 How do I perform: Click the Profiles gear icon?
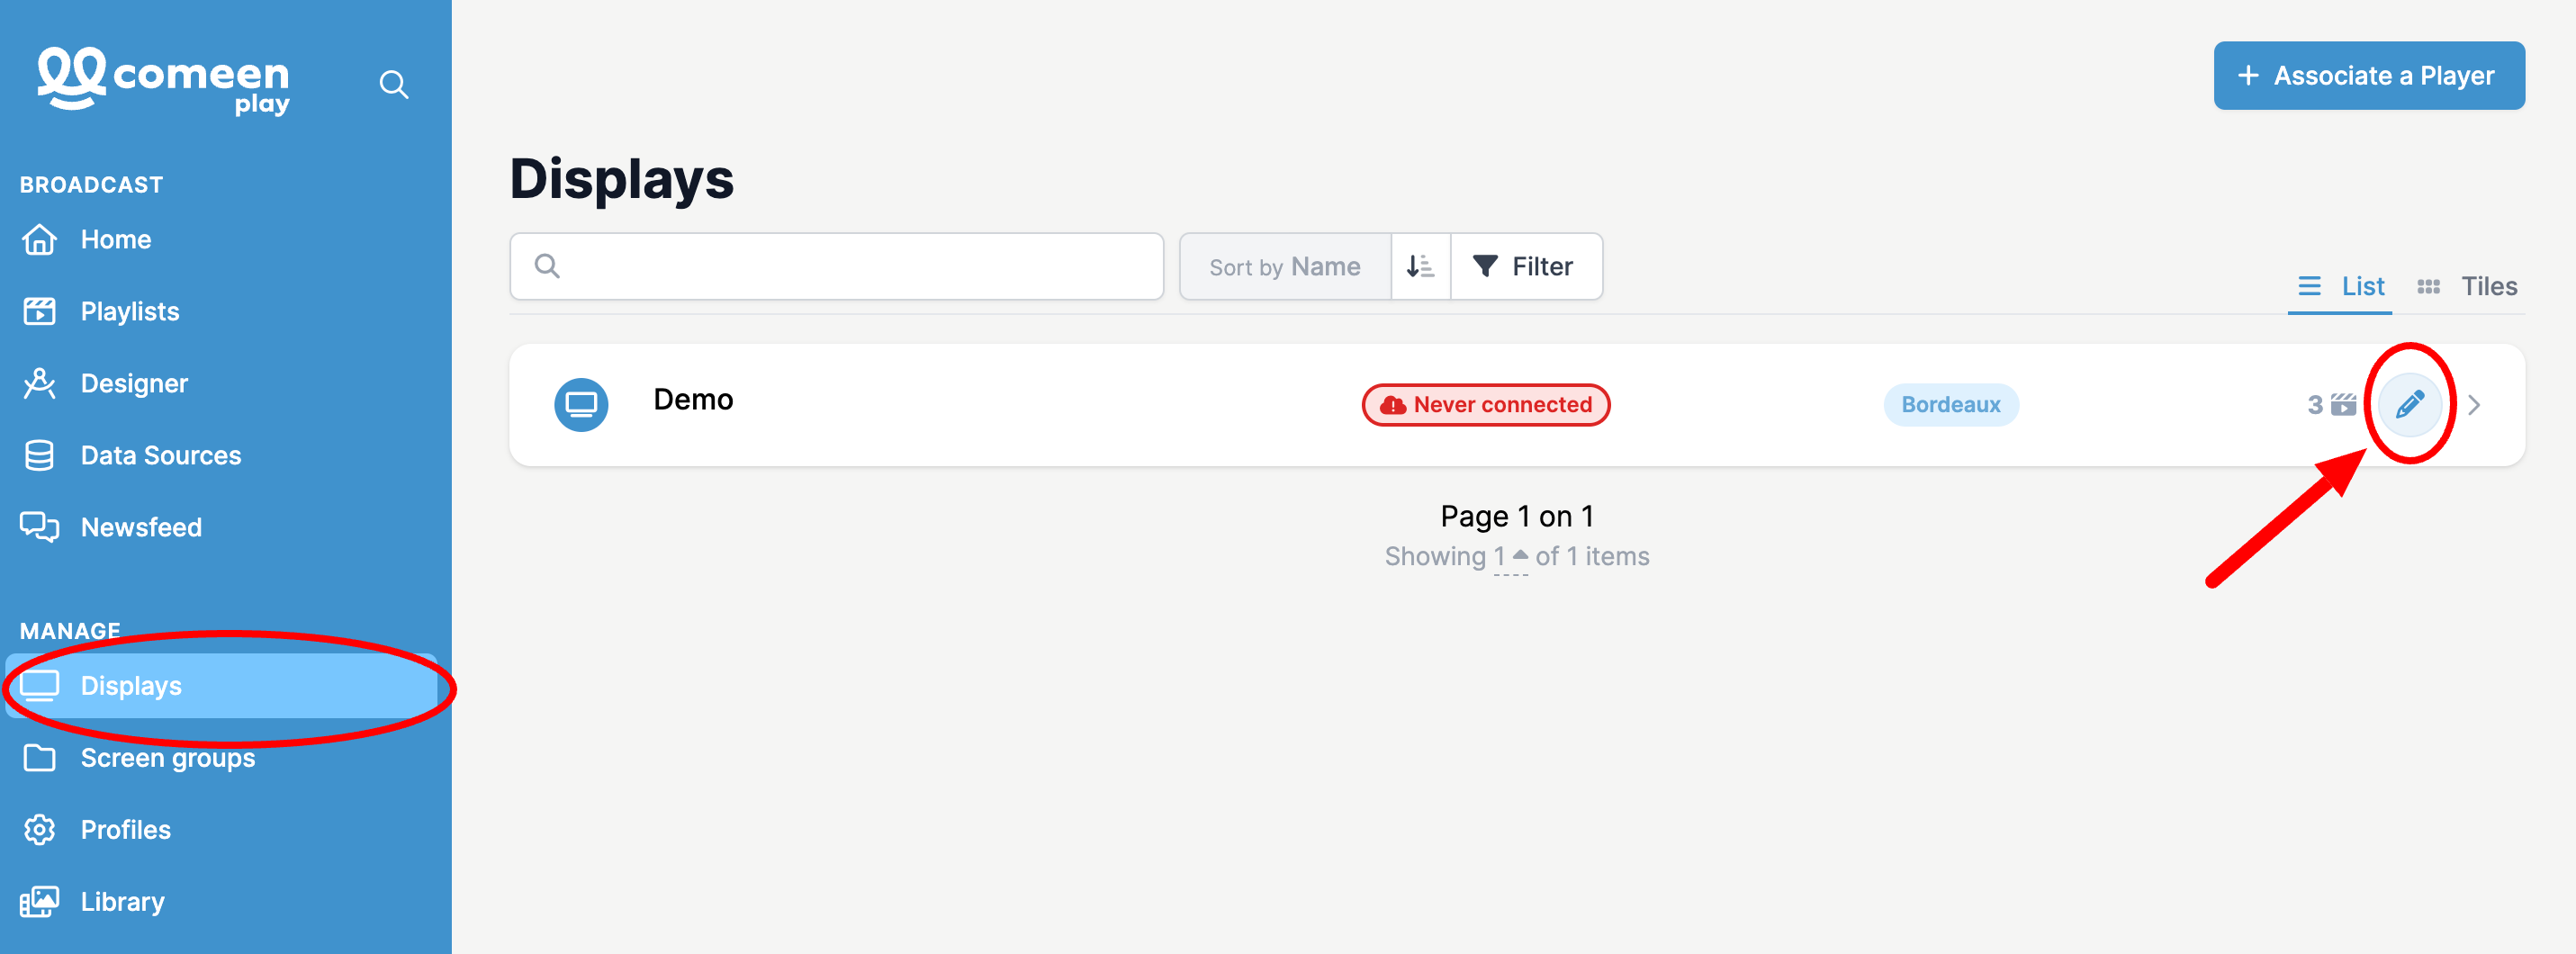click(40, 830)
